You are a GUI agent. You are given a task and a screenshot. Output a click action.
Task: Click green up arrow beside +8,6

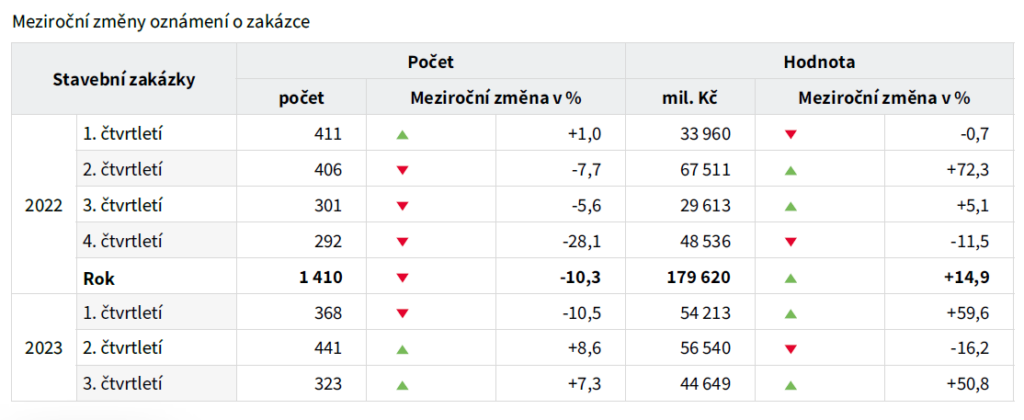pos(402,349)
